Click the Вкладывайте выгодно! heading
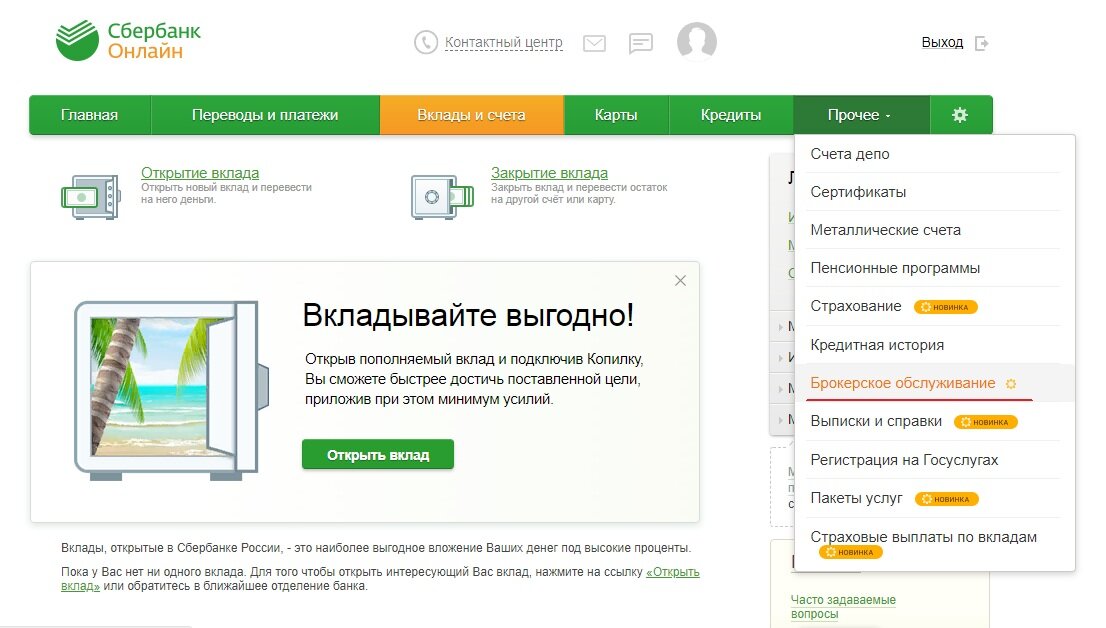This screenshot has width=1106, height=628. click(468, 315)
